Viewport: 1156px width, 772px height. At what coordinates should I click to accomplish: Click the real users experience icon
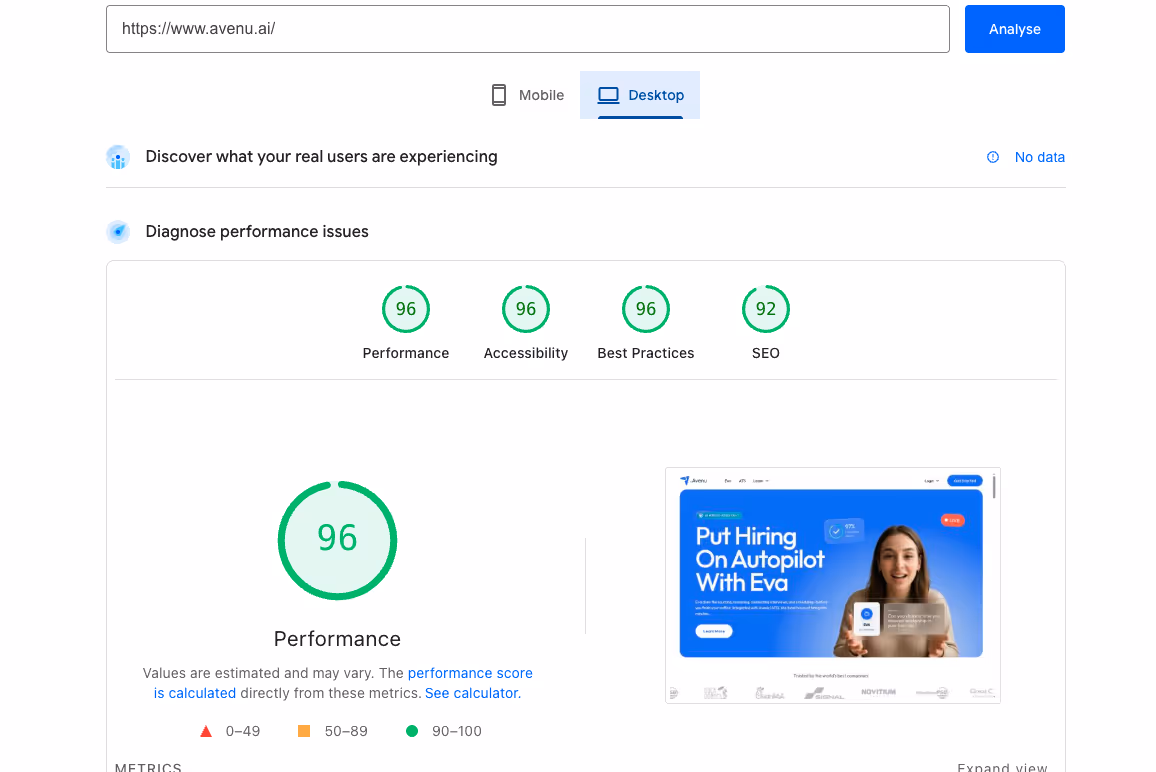click(x=118, y=157)
